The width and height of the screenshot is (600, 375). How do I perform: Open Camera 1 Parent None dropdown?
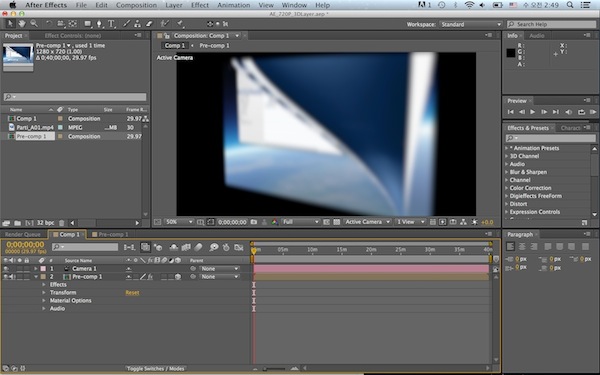tap(219, 269)
